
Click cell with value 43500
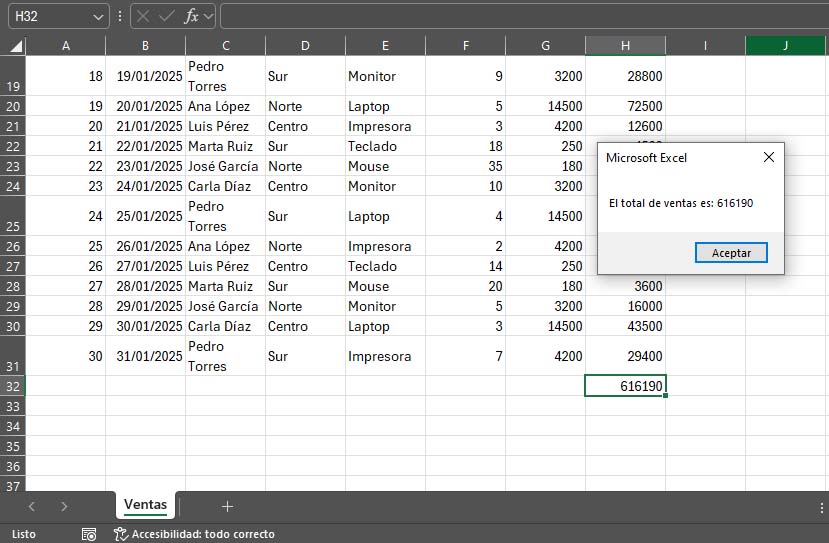[625, 326]
